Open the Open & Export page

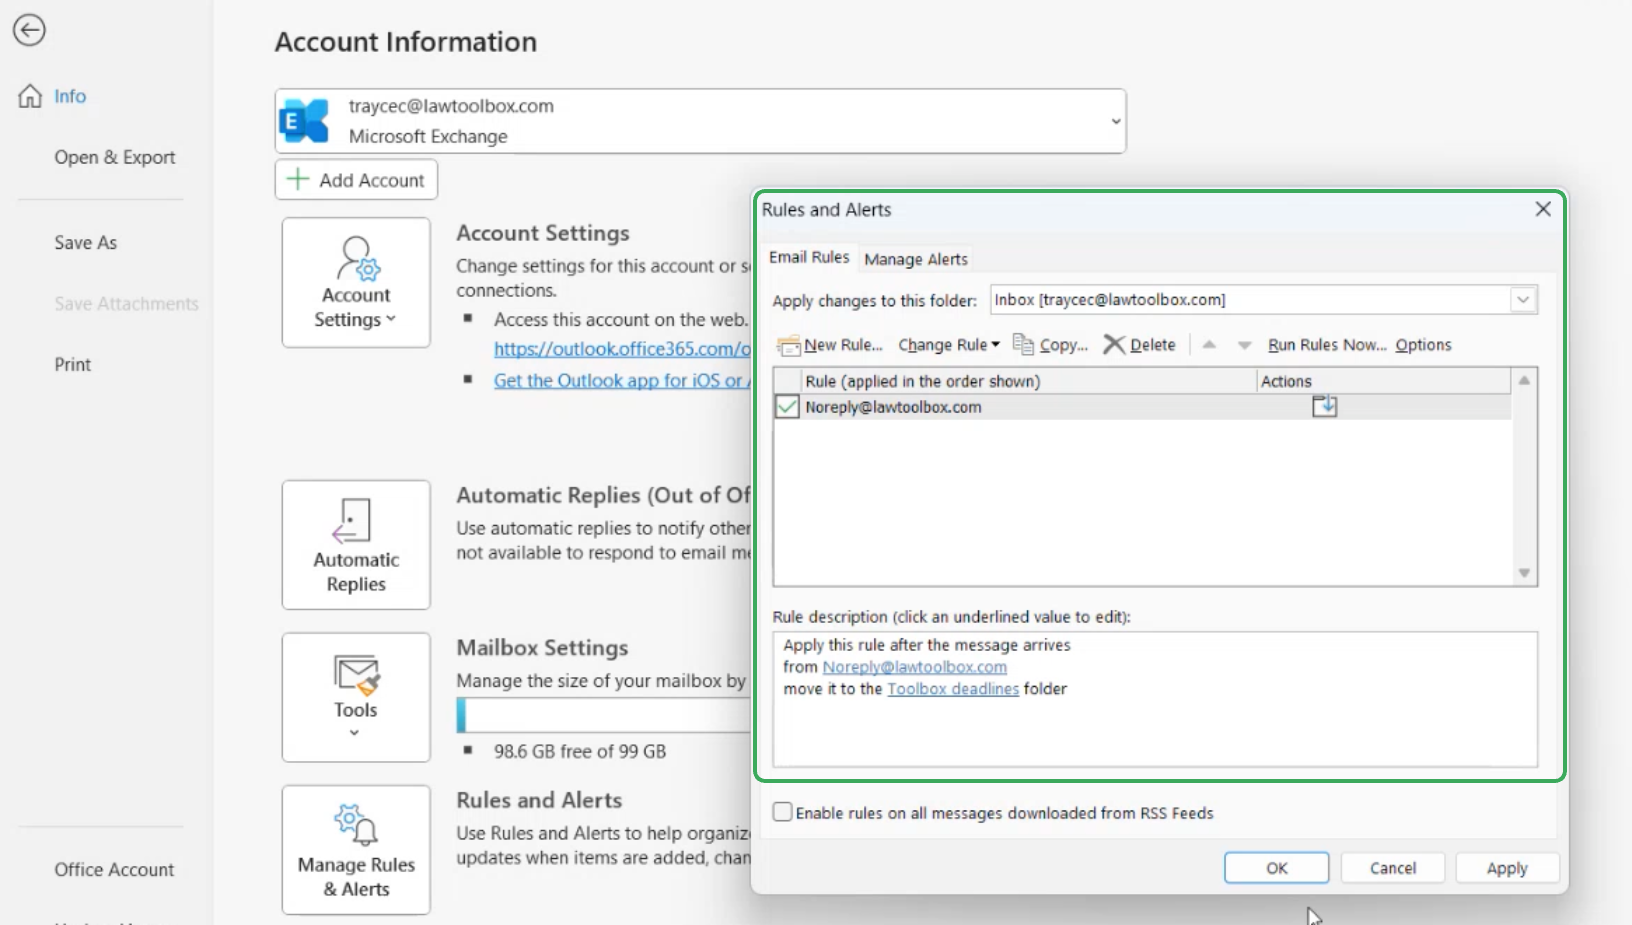coord(115,157)
